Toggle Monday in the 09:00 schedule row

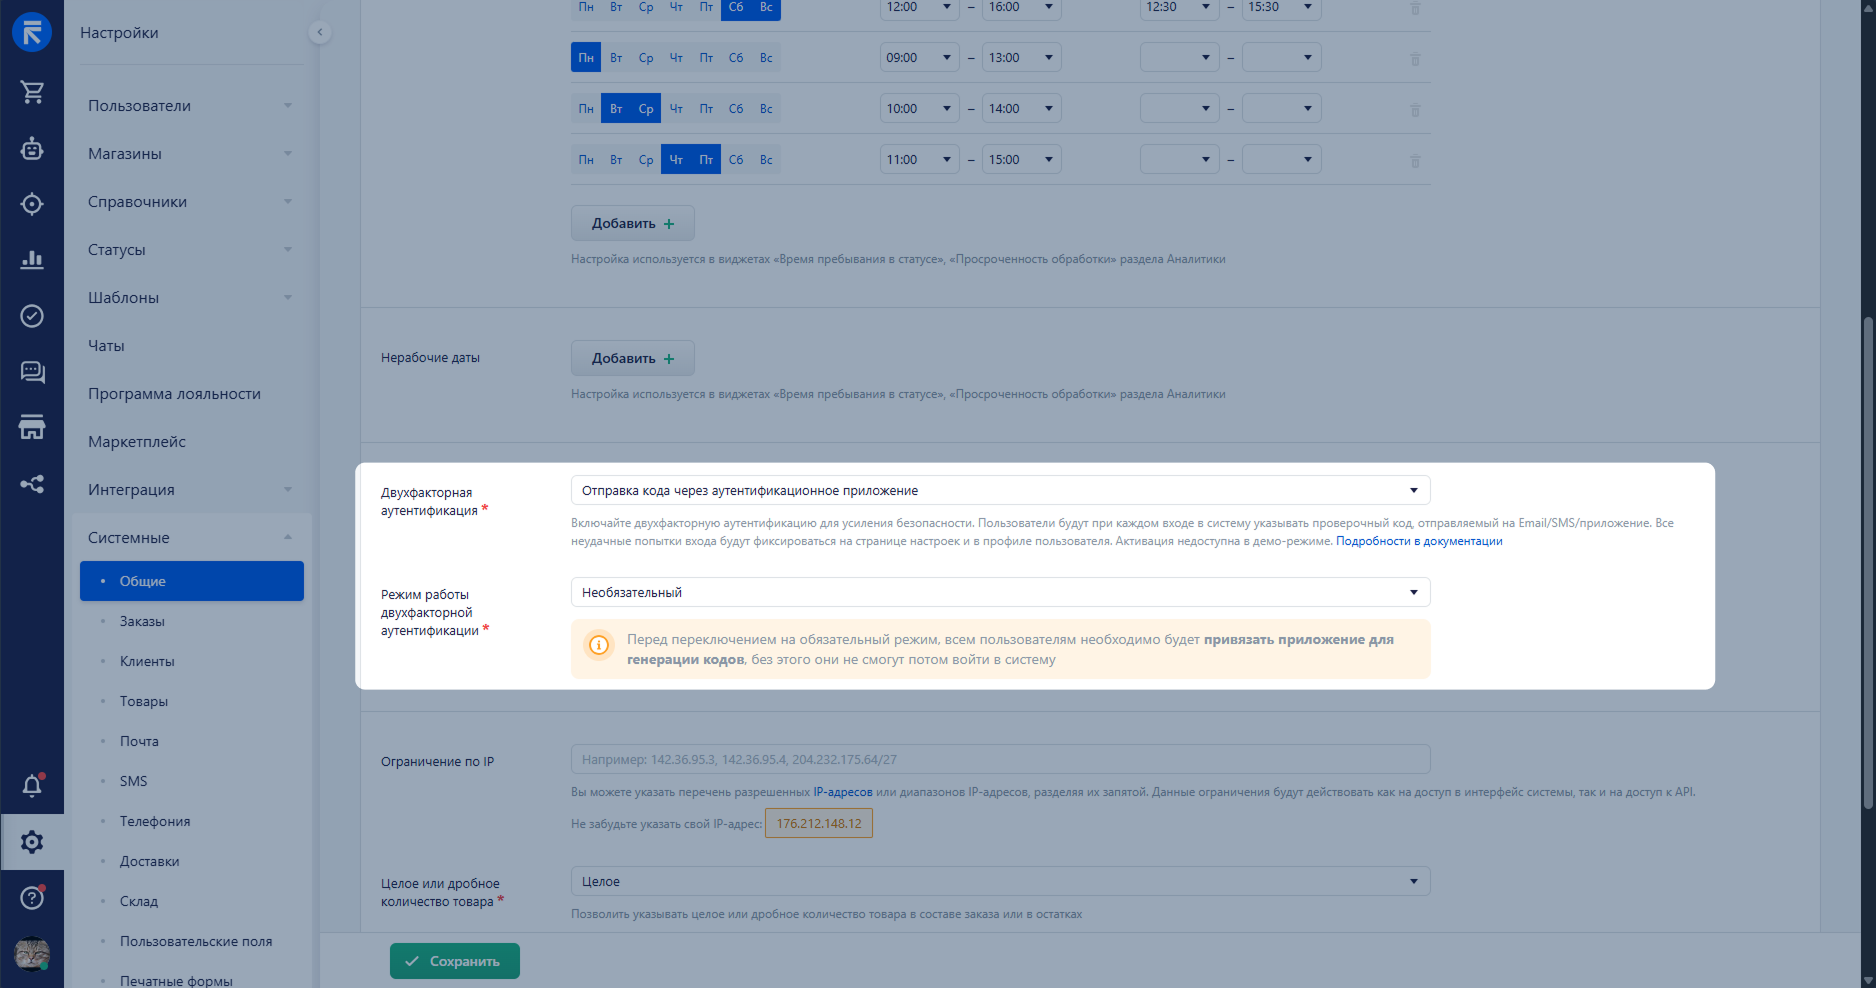point(586,58)
